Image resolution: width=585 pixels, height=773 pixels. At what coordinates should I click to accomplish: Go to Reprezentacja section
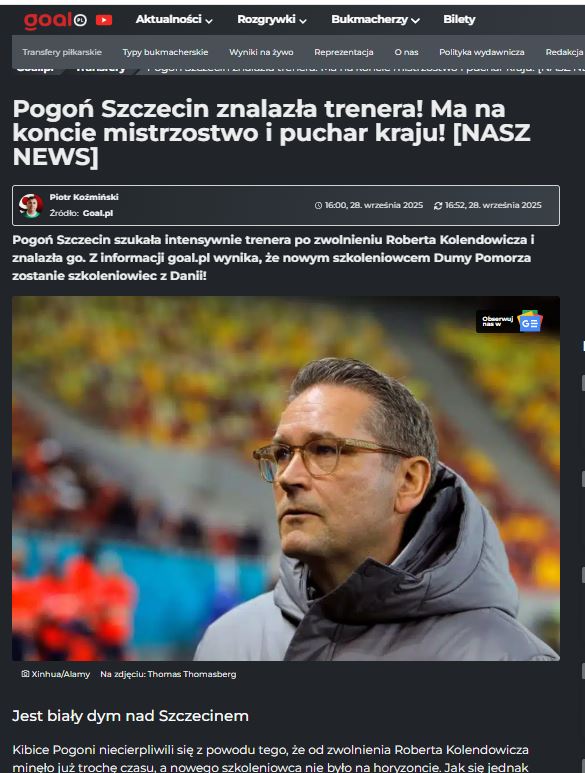[344, 52]
